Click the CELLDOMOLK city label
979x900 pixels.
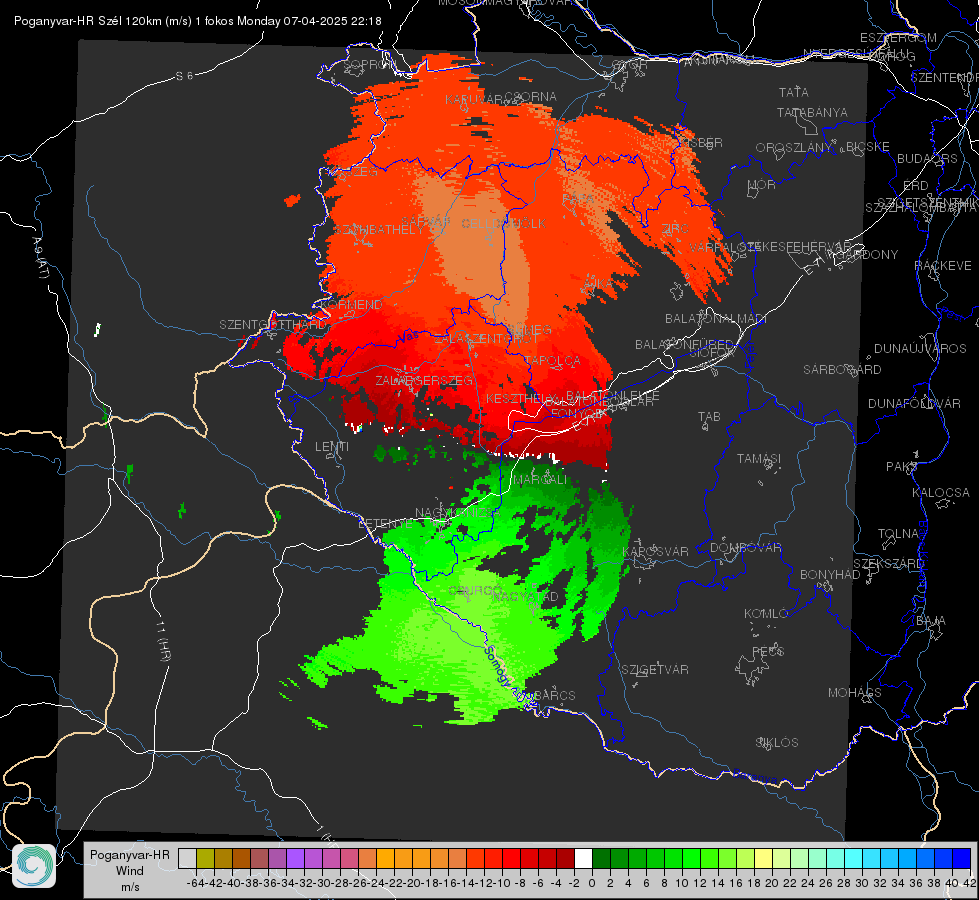coord(504,224)
